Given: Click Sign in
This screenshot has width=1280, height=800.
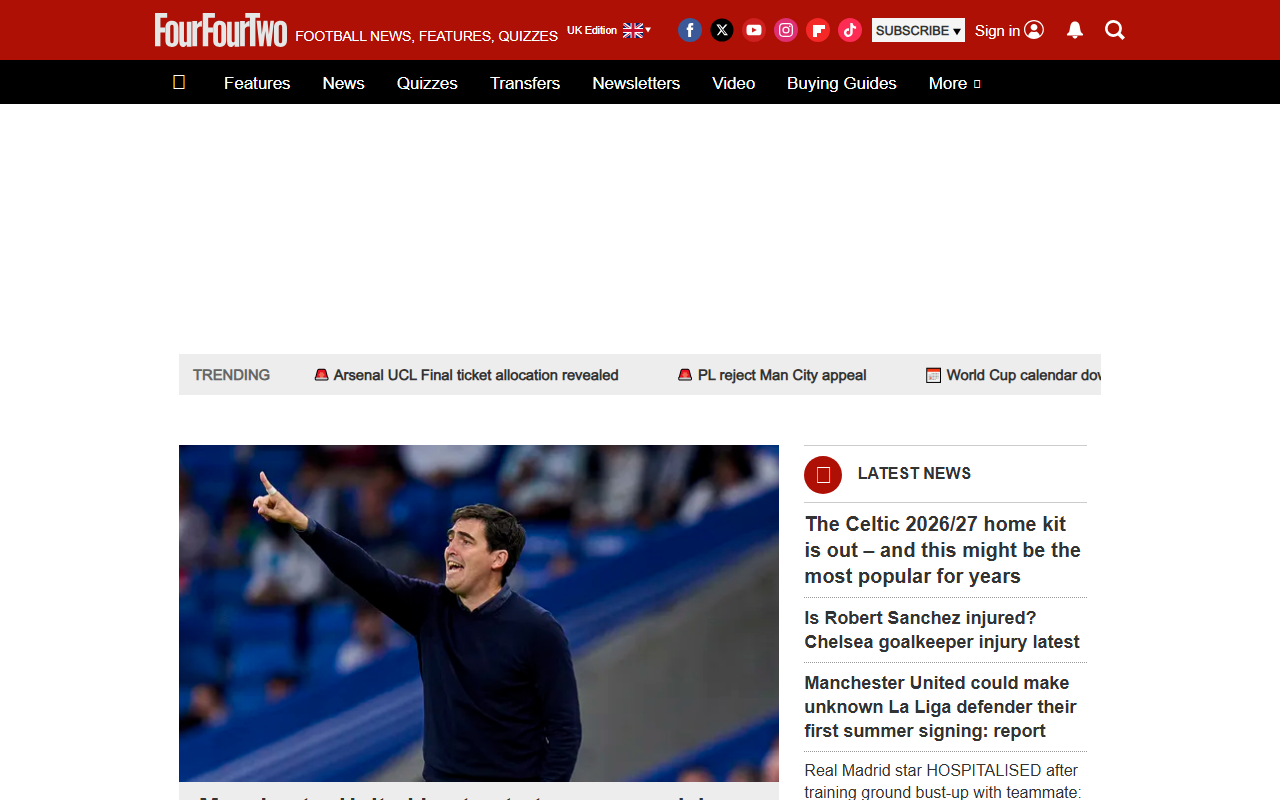Looking at the screenshot, I should pyautogui.click(x=1009, y=30).
